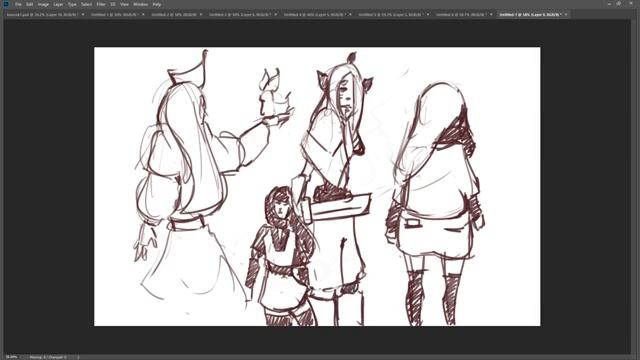Image resolution: width=640 pixels, height=360 pixels.
Task: Open the File menu
Action: click(18, 4)
